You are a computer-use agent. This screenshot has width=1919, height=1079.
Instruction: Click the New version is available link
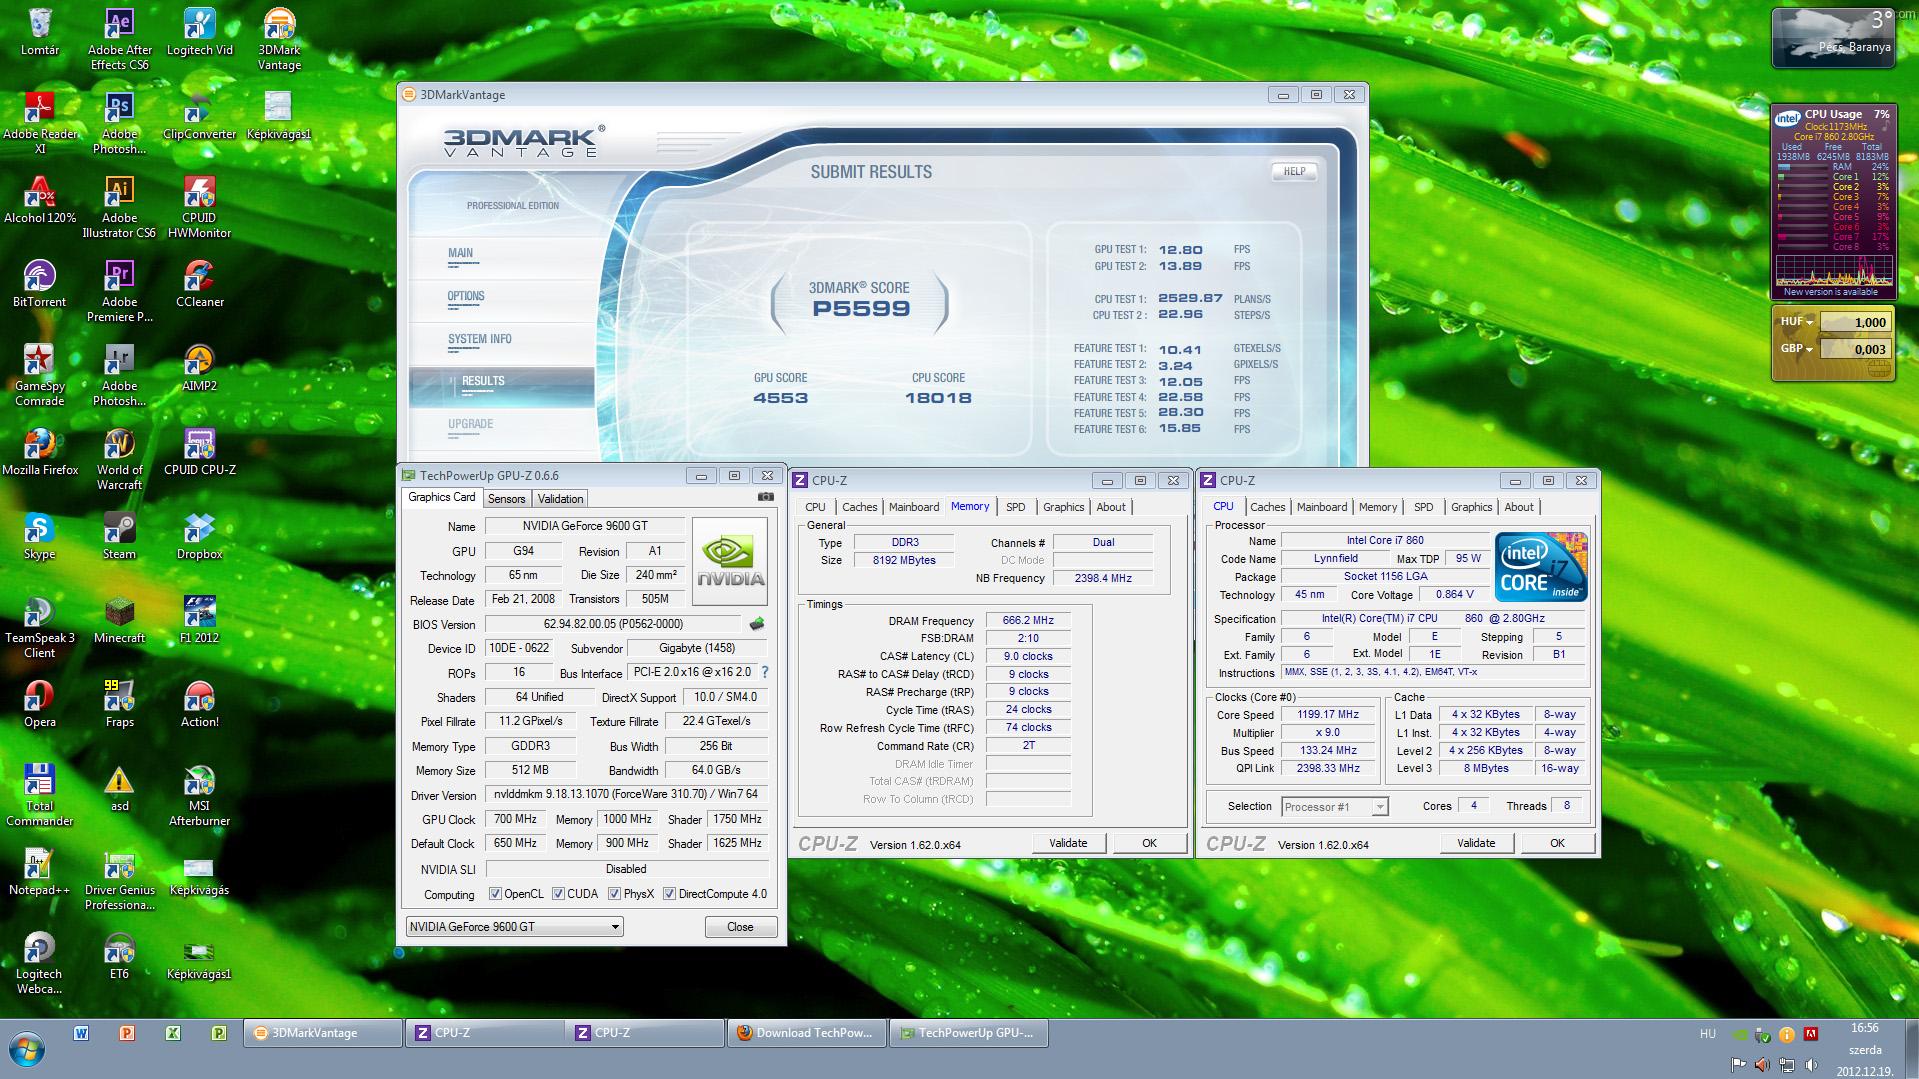1831,292
